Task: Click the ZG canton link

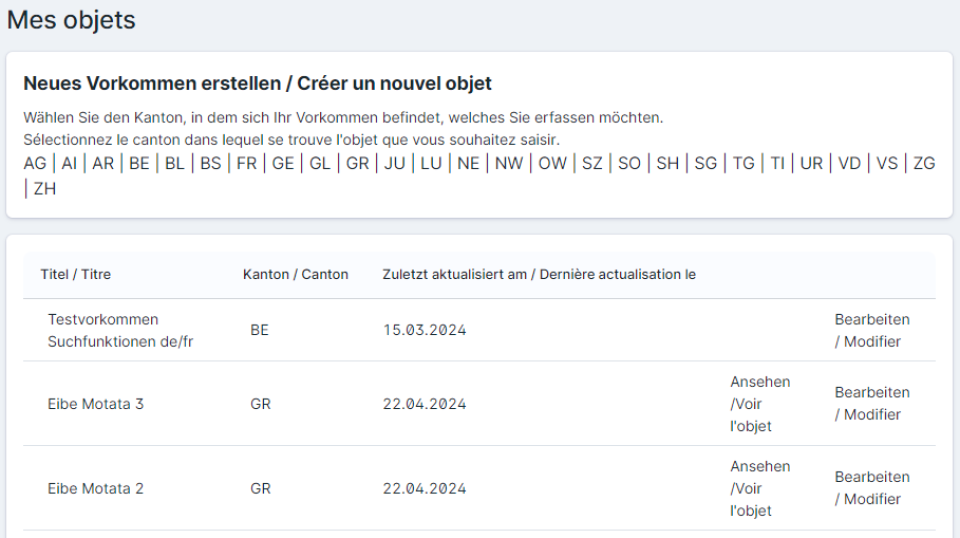Action: click(924, 163)
